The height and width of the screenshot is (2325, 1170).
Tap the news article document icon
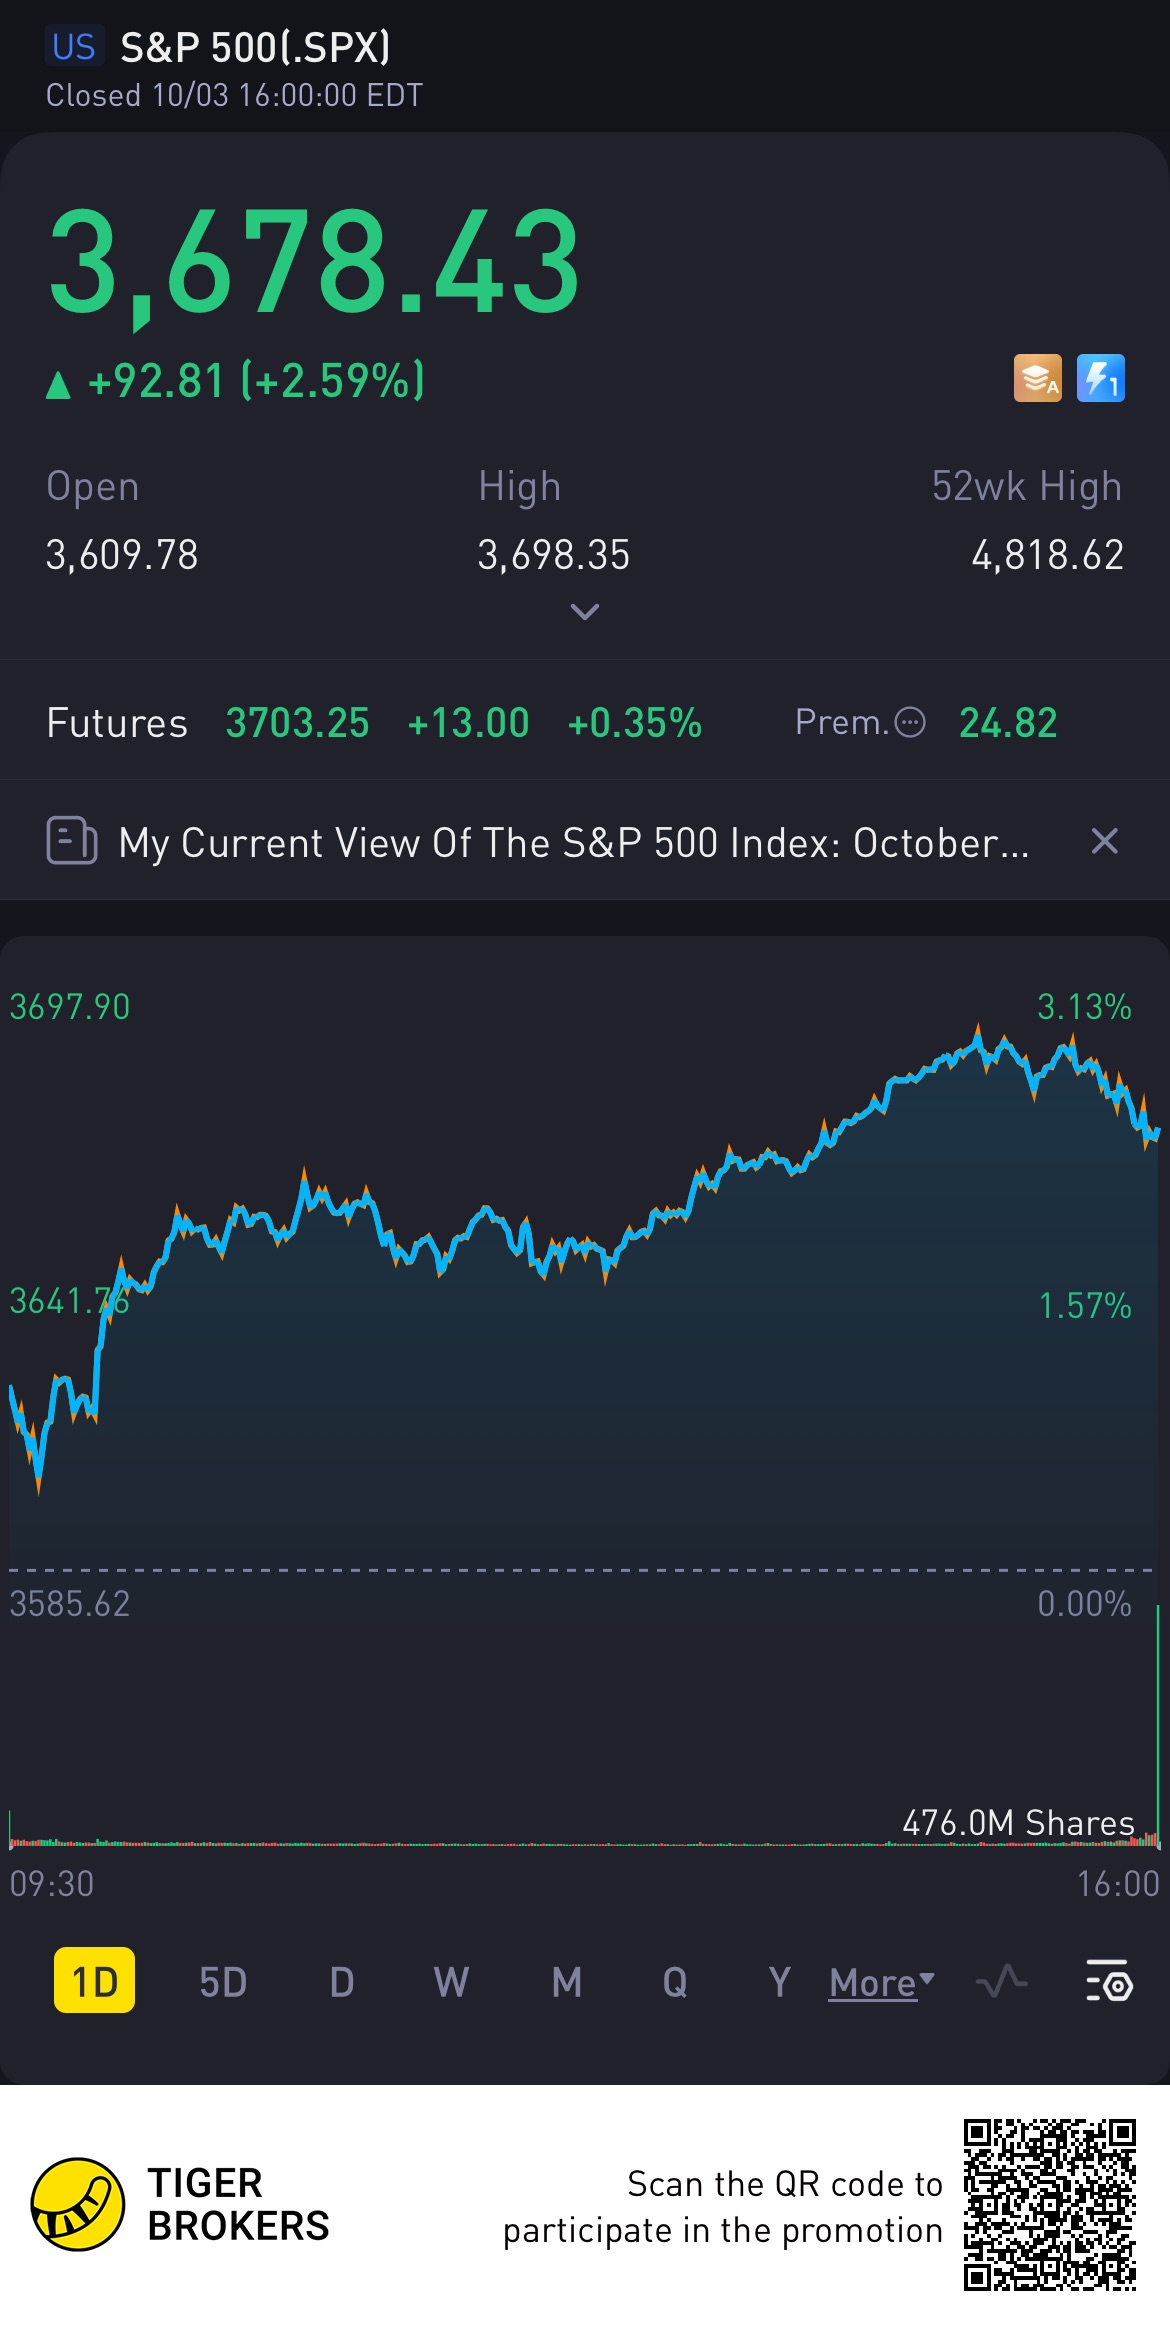(72, 840)
